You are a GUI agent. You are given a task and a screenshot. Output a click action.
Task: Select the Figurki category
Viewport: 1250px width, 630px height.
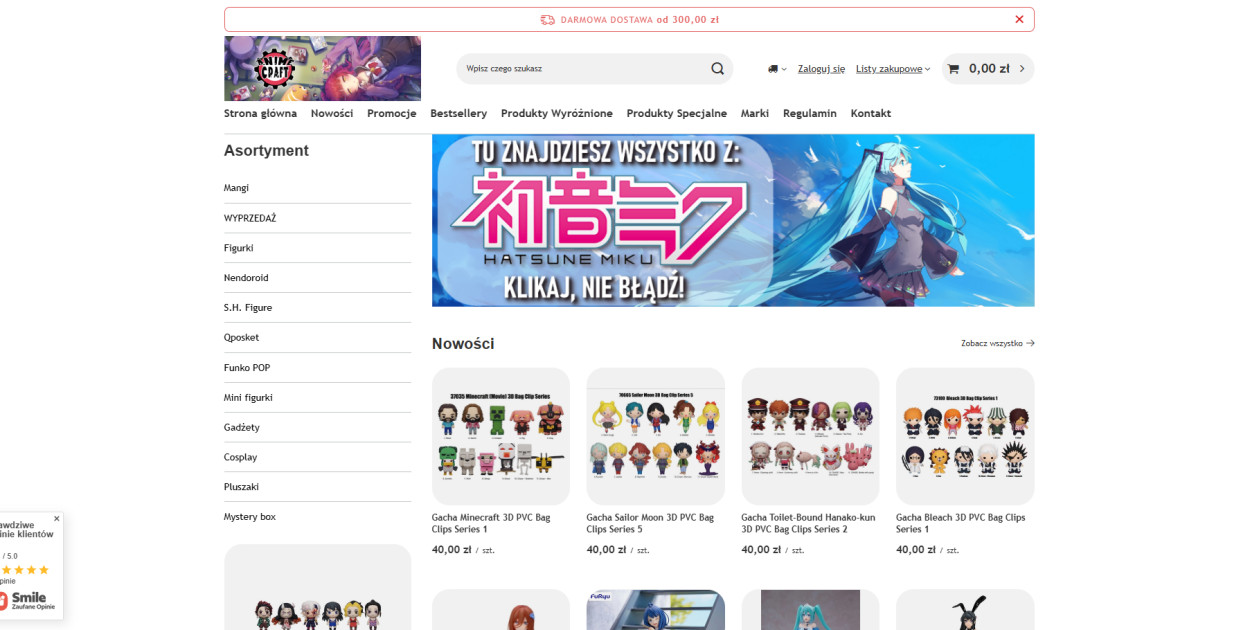[317, 248]
